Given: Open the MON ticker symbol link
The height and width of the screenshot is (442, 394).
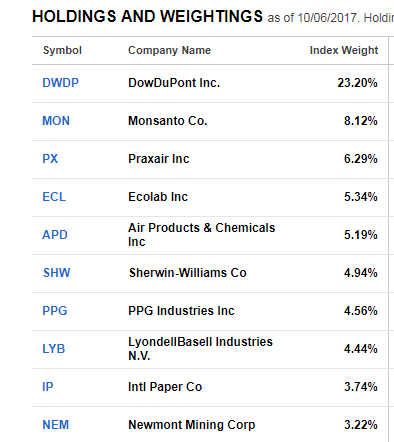Looking at the screenshot, I should pyautogui.click(x=56, y=121).
